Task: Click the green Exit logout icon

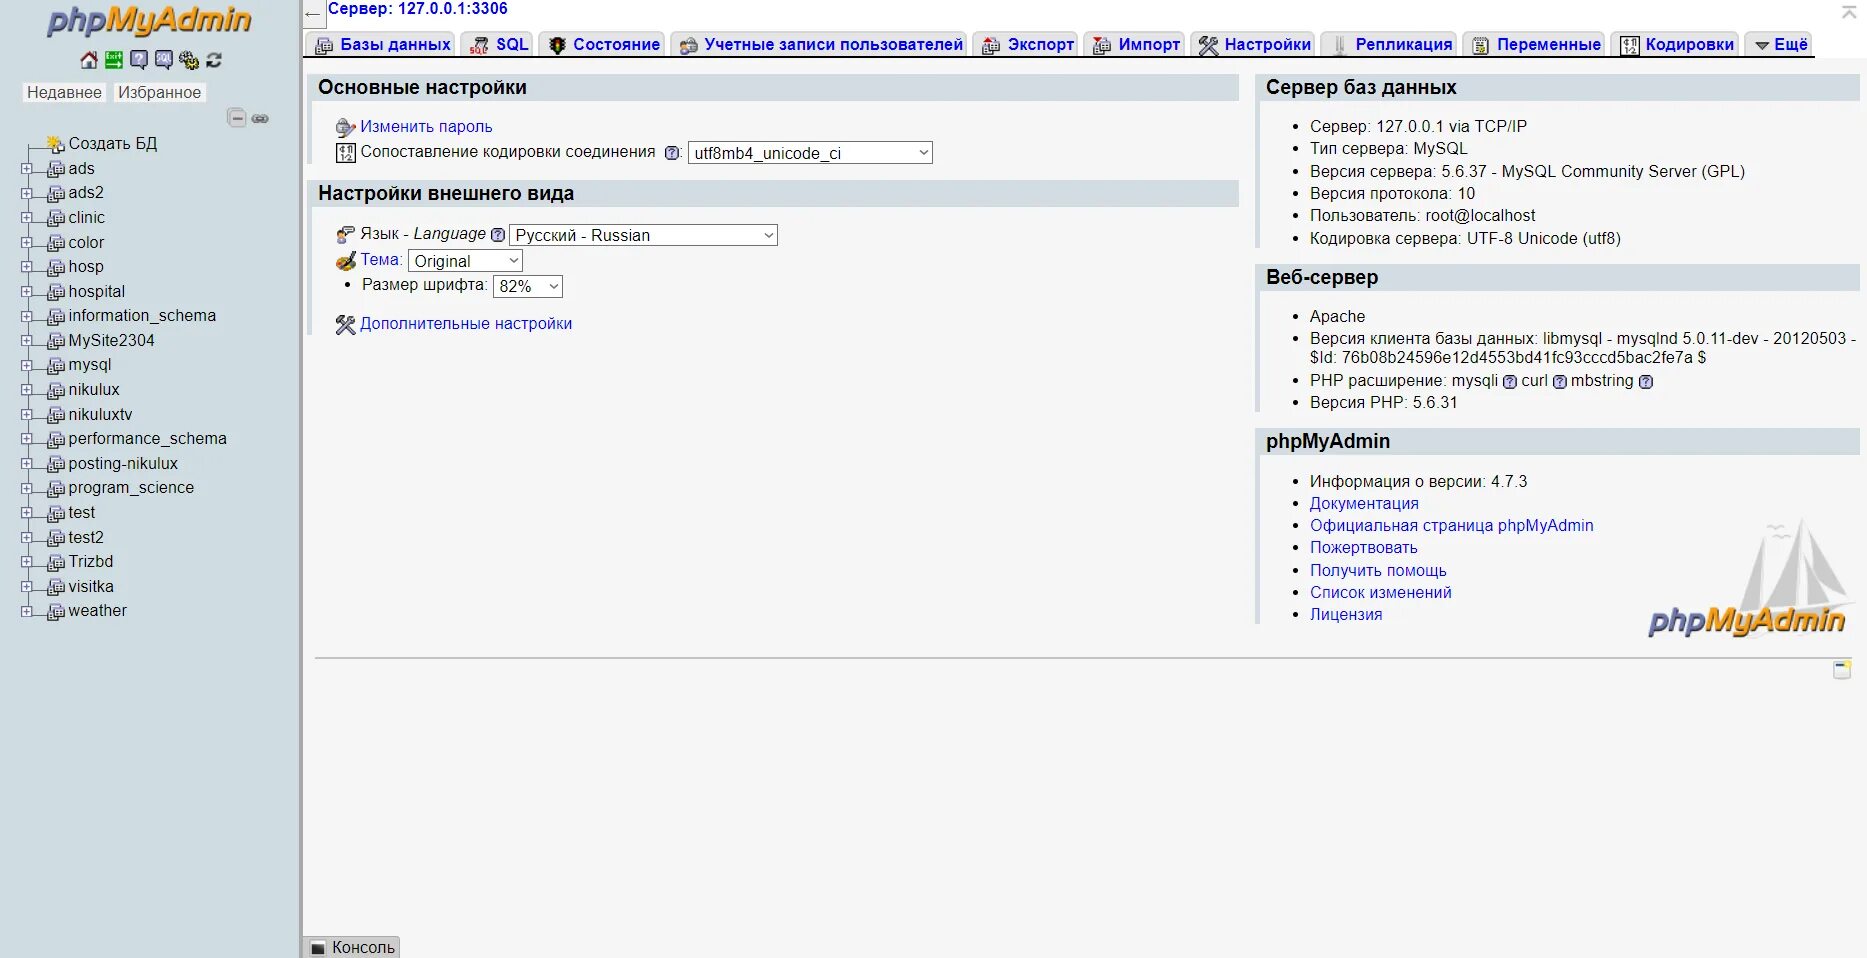Action: point(114,60)
